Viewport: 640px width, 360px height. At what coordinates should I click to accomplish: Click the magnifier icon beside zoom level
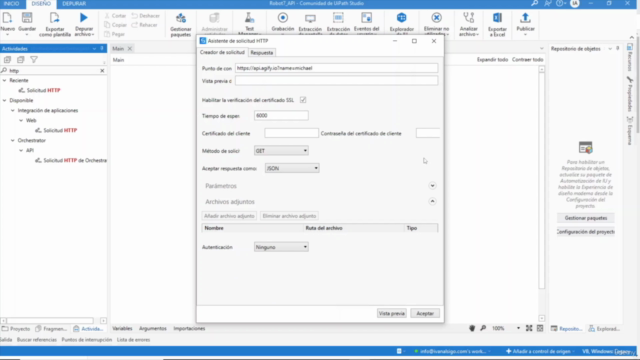(483, 328)
